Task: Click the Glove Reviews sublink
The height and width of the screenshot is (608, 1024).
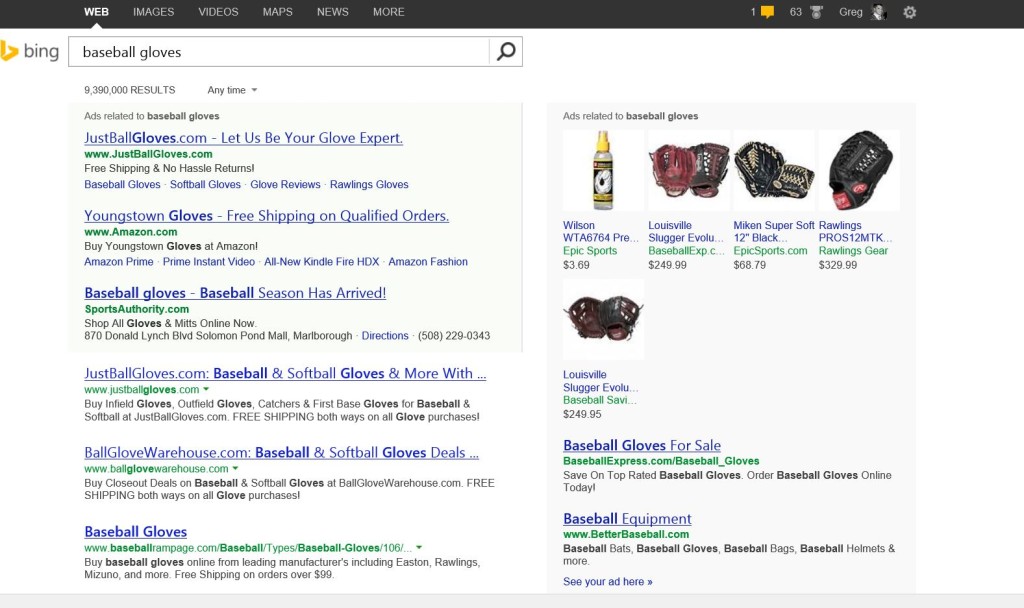Action: tap(285, 184)
